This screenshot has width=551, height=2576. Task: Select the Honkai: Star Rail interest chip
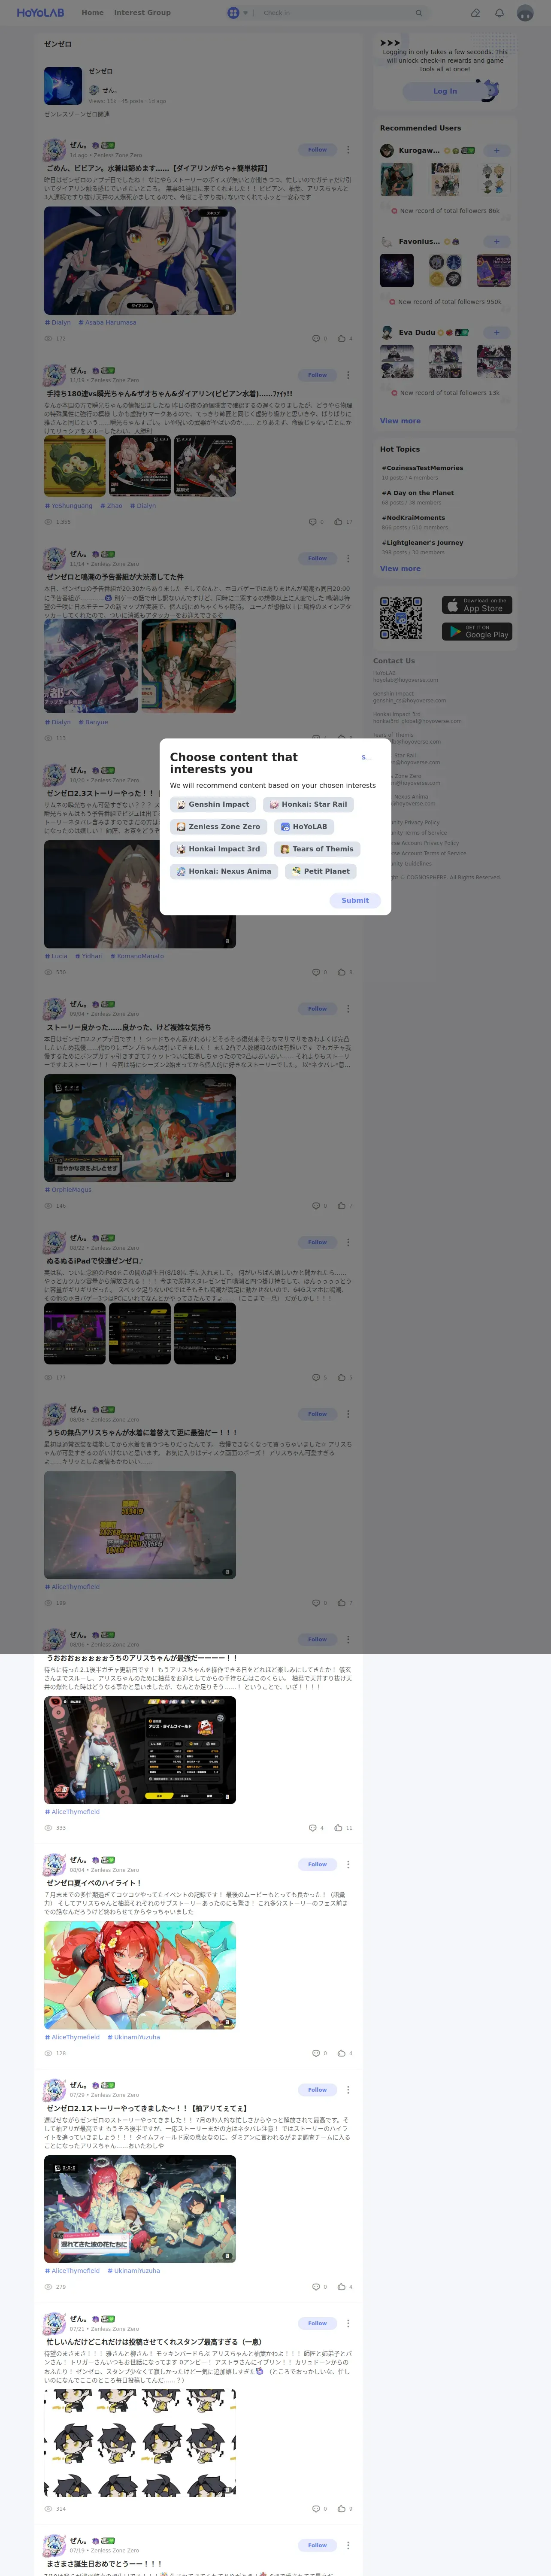pos(308,804)
